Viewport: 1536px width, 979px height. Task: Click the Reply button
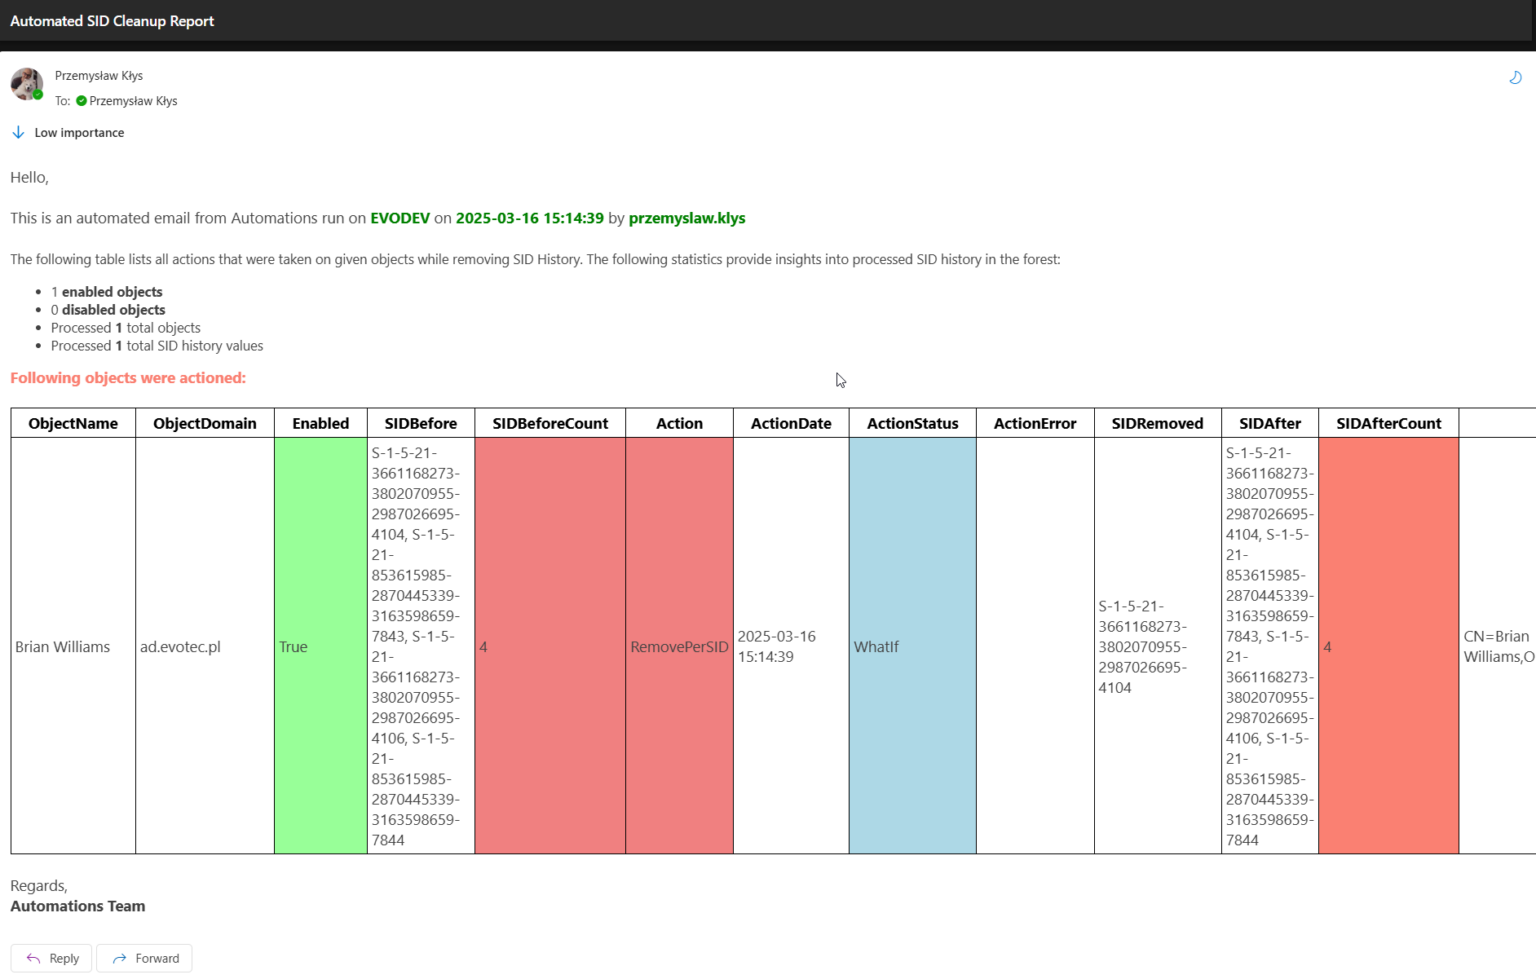pos(51,957)
